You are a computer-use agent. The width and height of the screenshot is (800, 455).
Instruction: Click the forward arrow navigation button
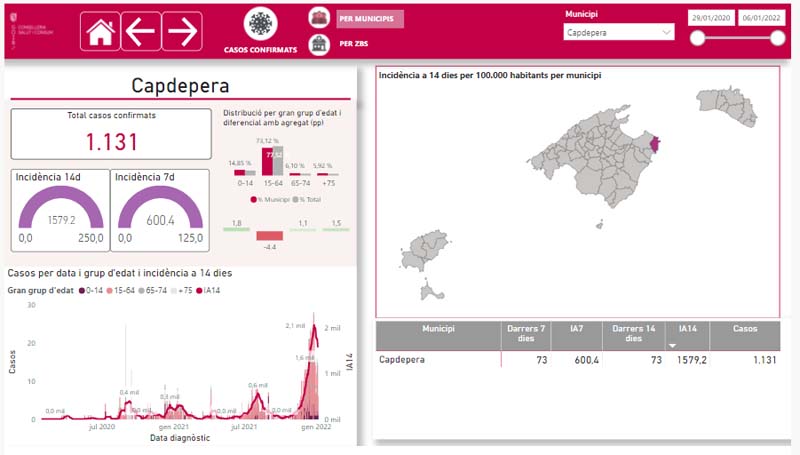[x=182, y=32]
